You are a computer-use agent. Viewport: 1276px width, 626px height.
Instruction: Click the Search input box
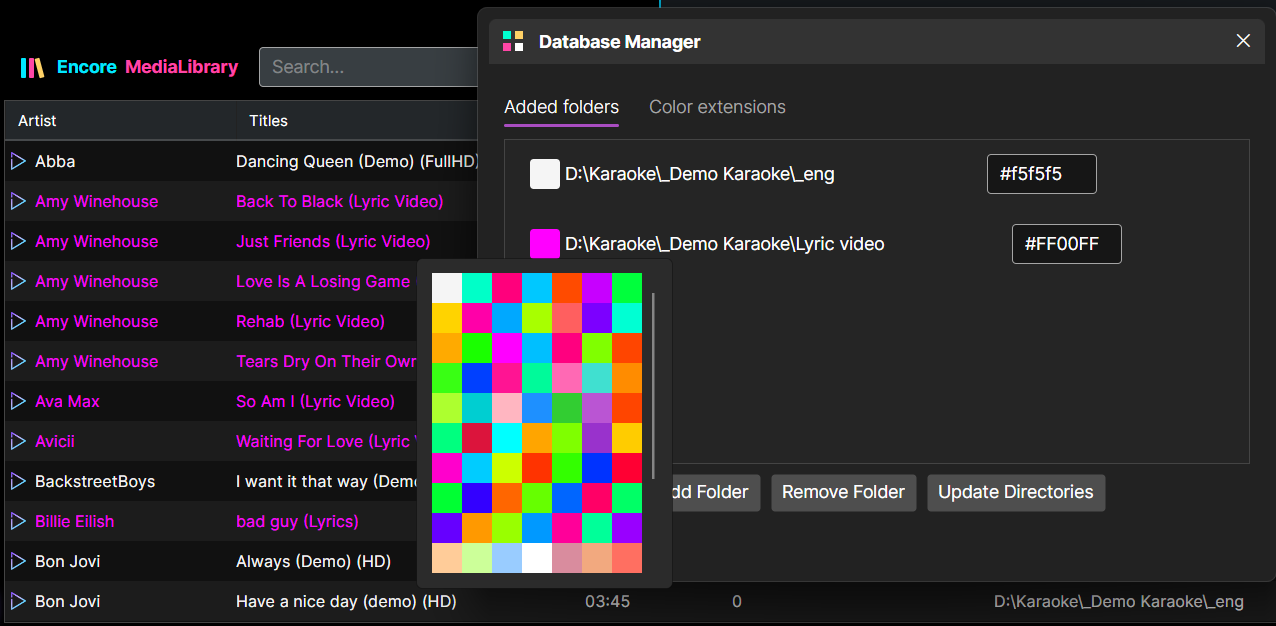pyautogui.click(x=370, y=67)
